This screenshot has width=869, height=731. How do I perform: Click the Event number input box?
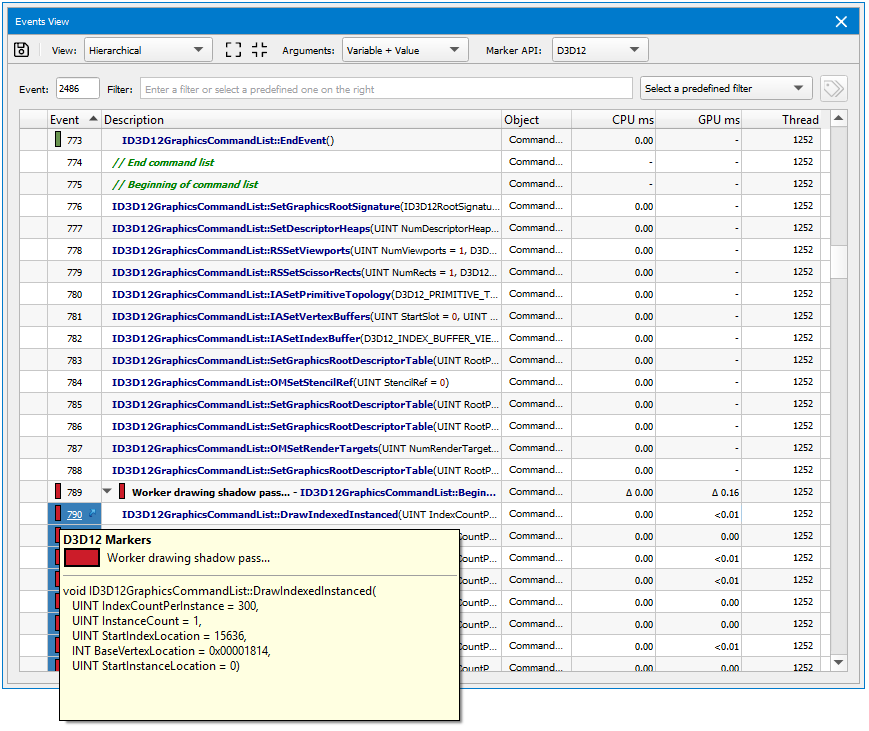click(x=77, y=89)
